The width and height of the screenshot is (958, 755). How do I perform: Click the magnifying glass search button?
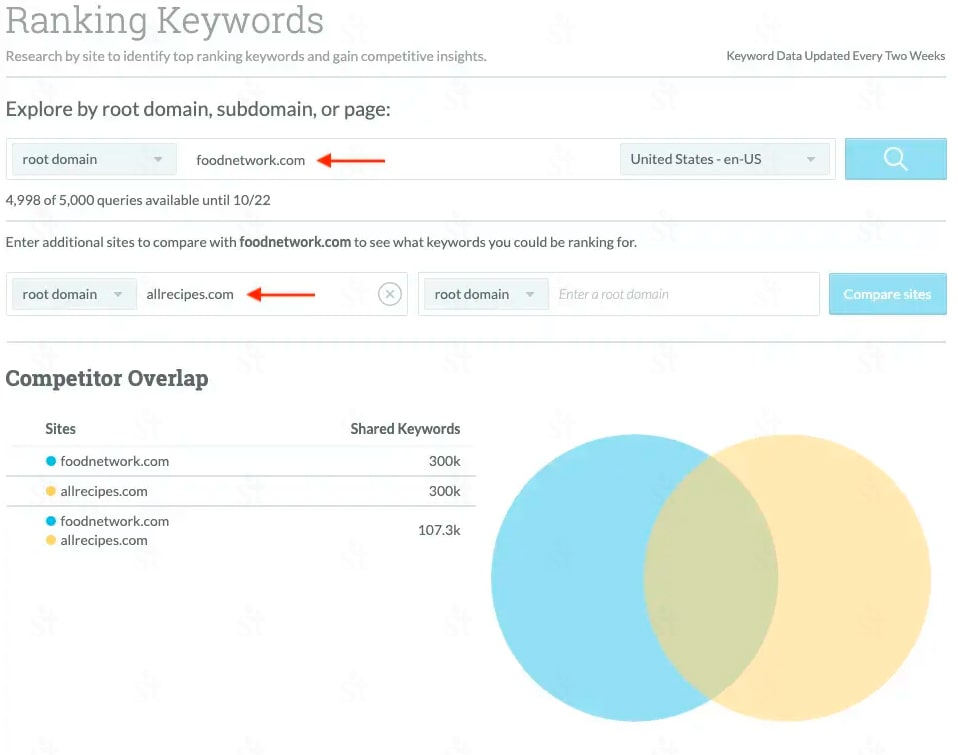click(895, 159)
